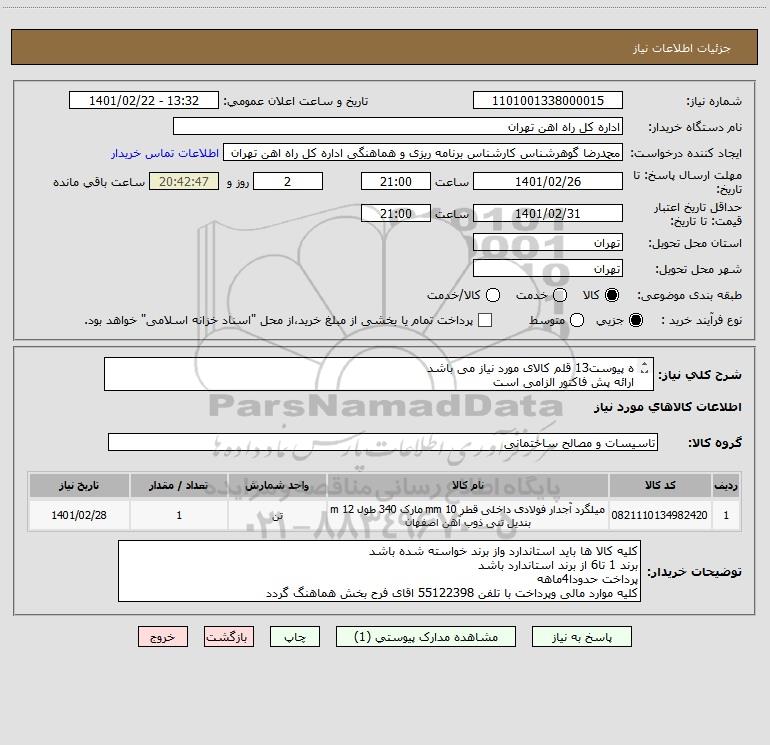Click the price validity 21:00 time field
The height and width of the screenshot is (745, 770).
click(396, 213)
